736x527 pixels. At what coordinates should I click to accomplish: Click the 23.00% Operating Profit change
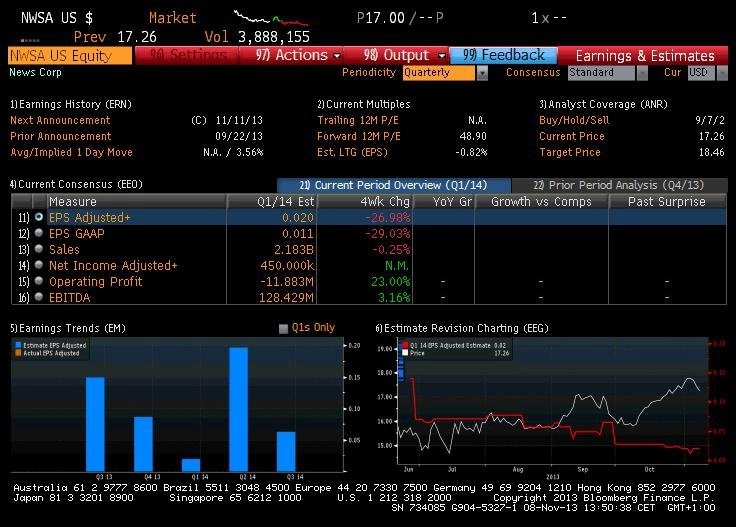[x=391, y=282]
